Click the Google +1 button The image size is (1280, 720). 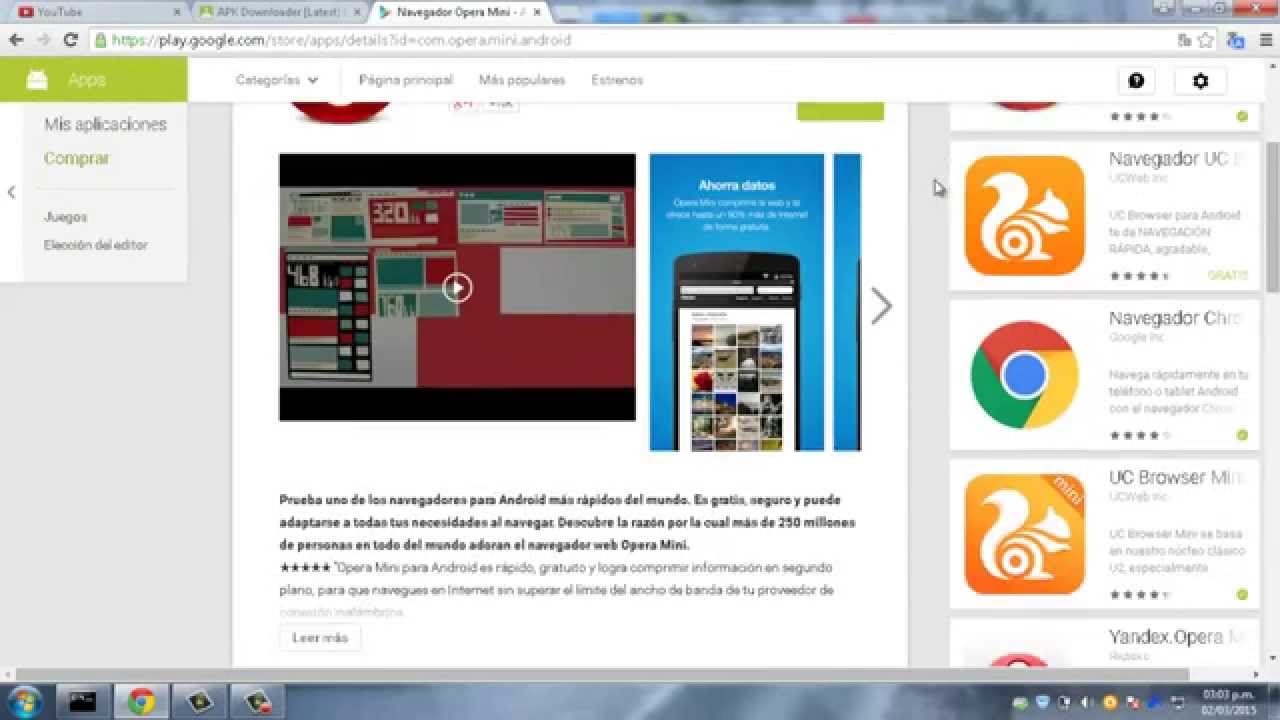[463, 104]
